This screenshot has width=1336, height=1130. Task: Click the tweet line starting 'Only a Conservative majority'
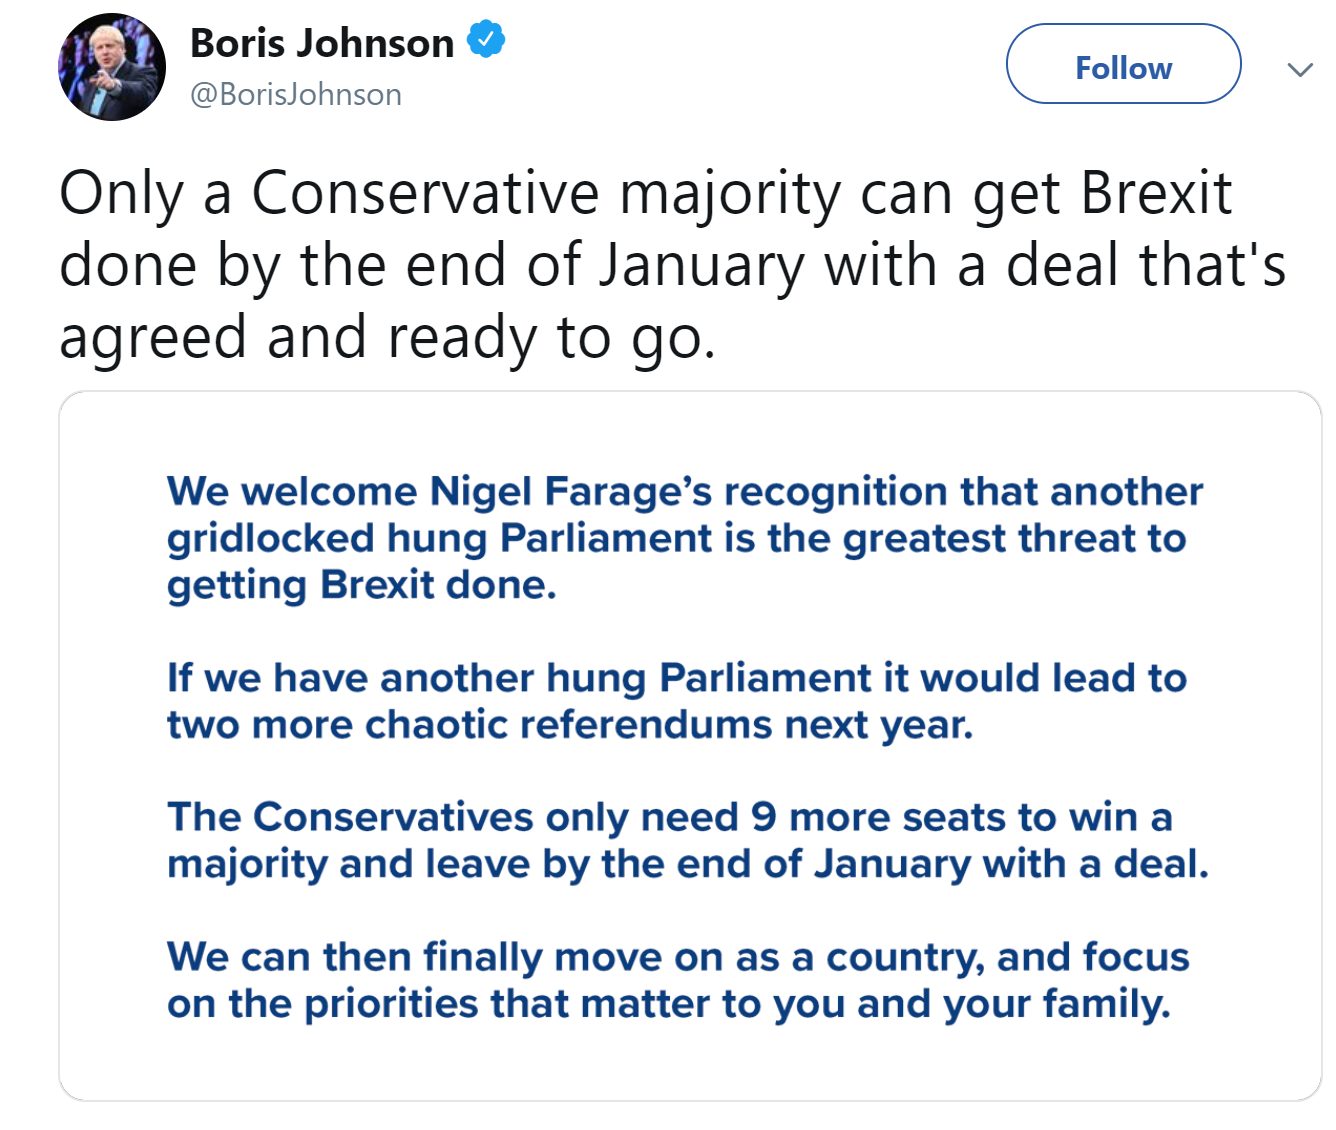[645, 192]
